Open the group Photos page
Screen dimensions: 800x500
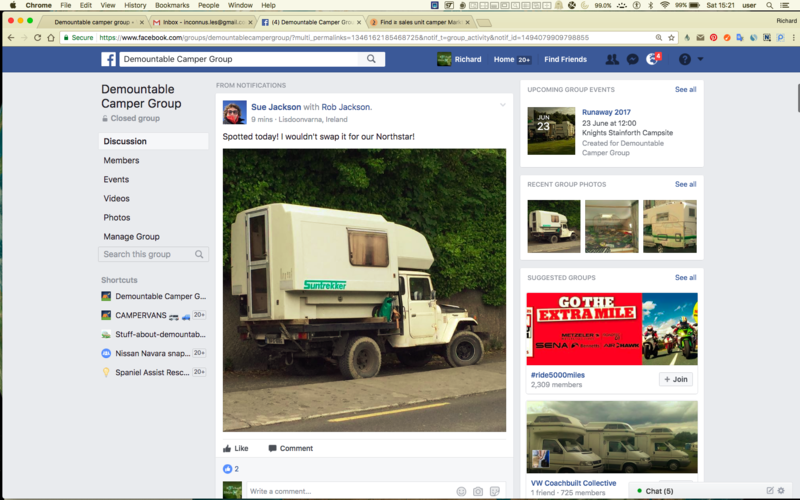pos(117,217)
